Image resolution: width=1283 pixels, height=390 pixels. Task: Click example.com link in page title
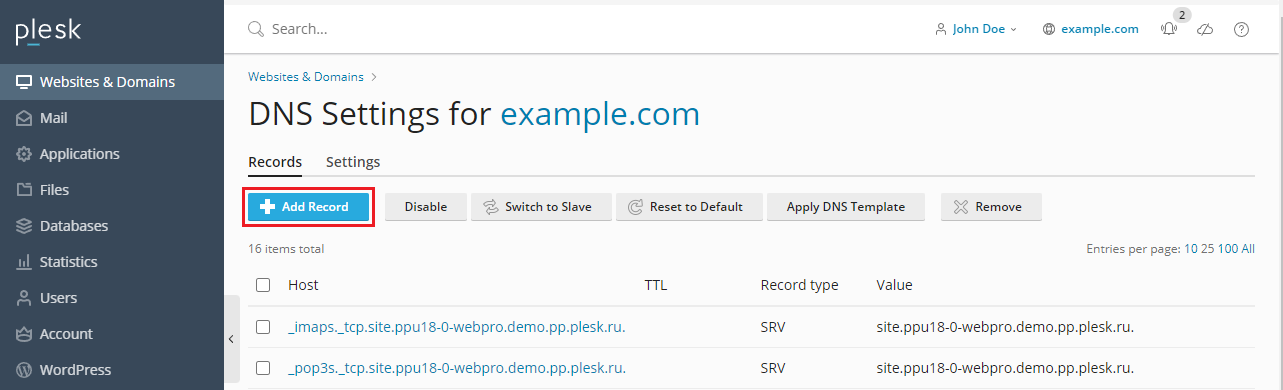click(x=600, y=114)
